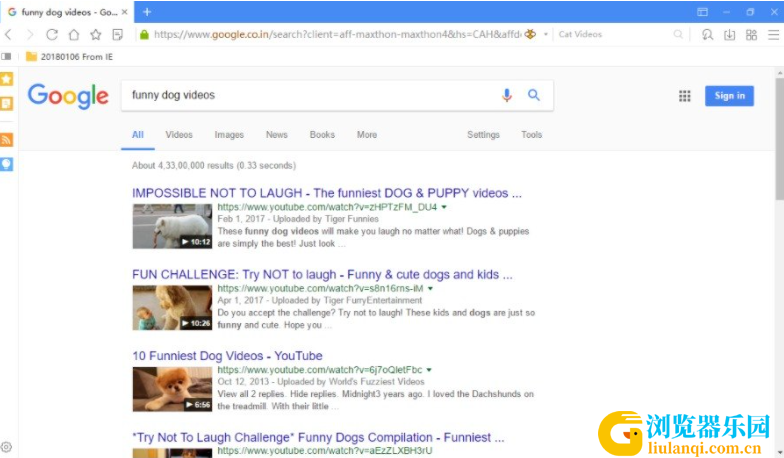
Task: Open the Maxthon main menu hamburger icon
Action: coord(774,34)
